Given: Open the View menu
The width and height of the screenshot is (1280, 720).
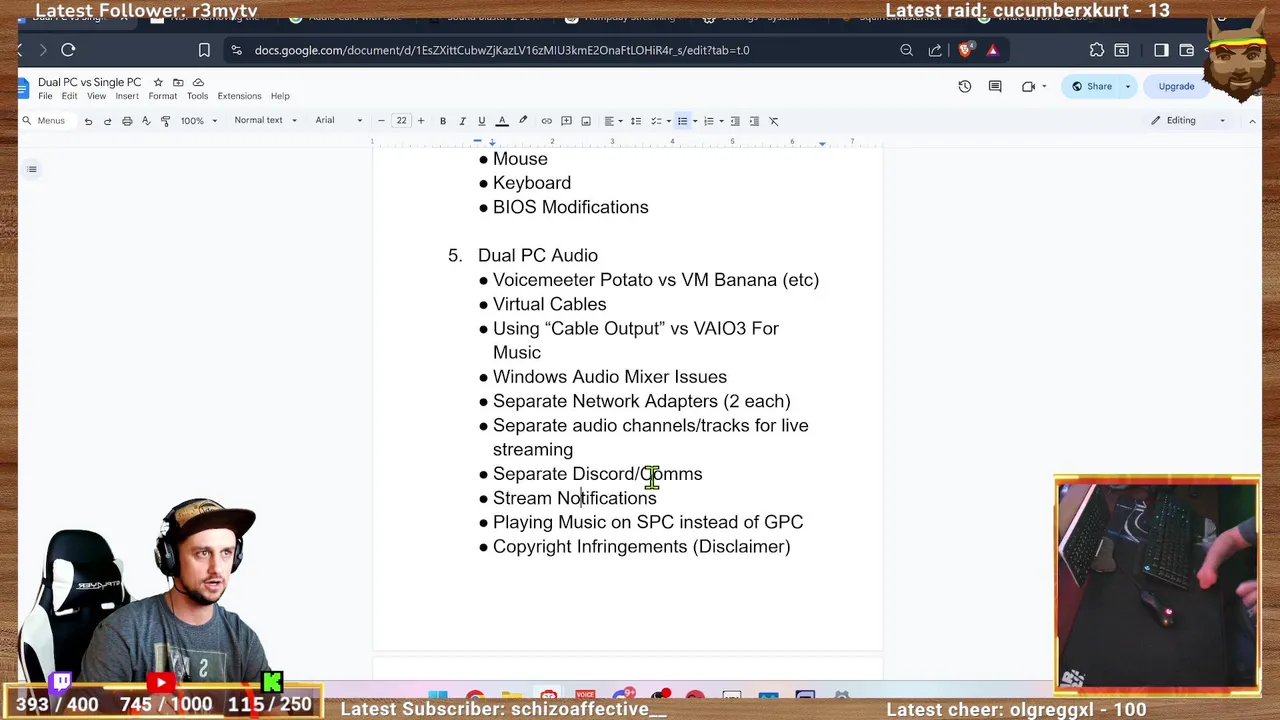Looking at the screenshot, I should click(x=96, y=96).
